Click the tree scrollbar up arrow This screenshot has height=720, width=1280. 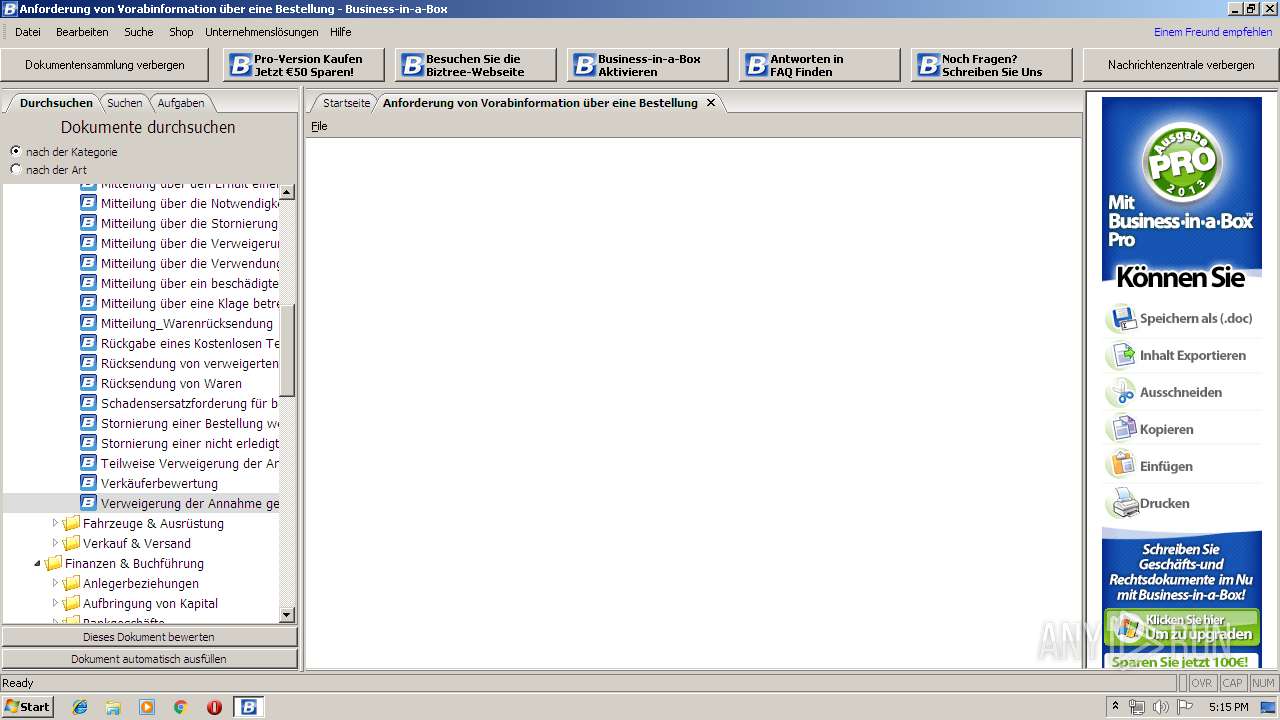click(x=287, y=192)
